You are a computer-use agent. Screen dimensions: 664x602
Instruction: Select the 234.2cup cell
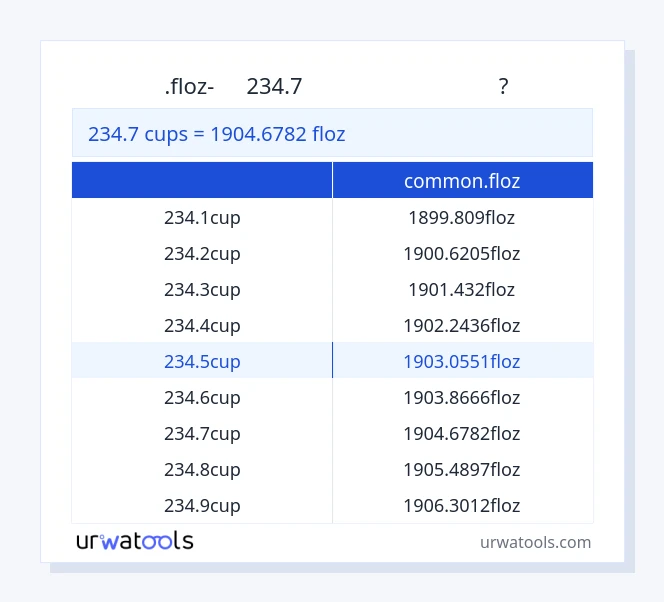(x=202, y=253)
